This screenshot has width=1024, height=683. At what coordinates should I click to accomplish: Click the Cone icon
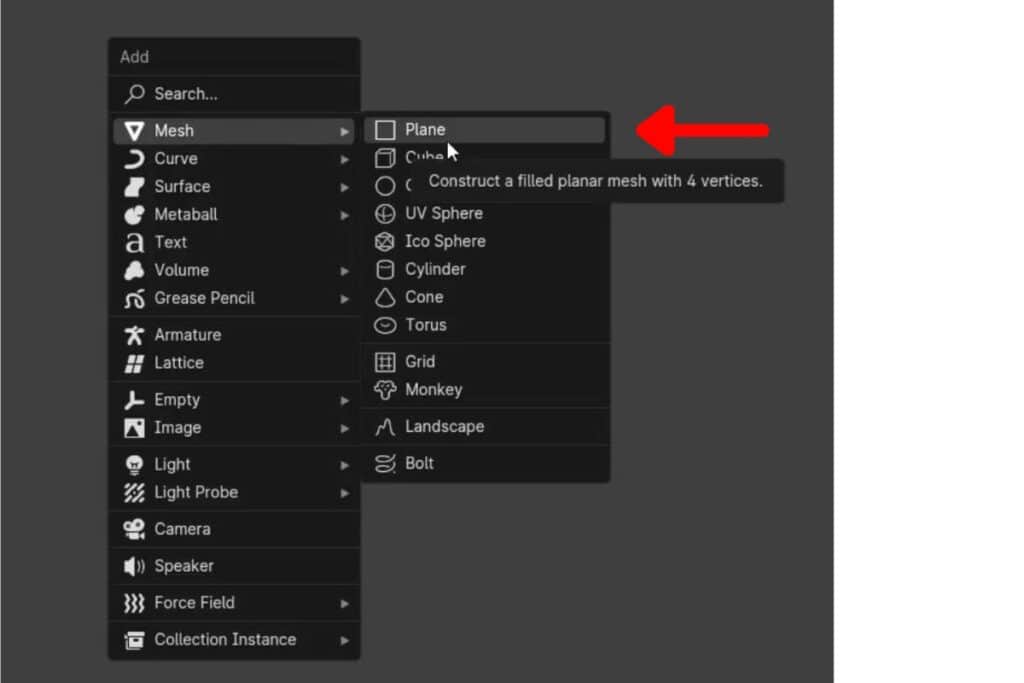[385, 296]
